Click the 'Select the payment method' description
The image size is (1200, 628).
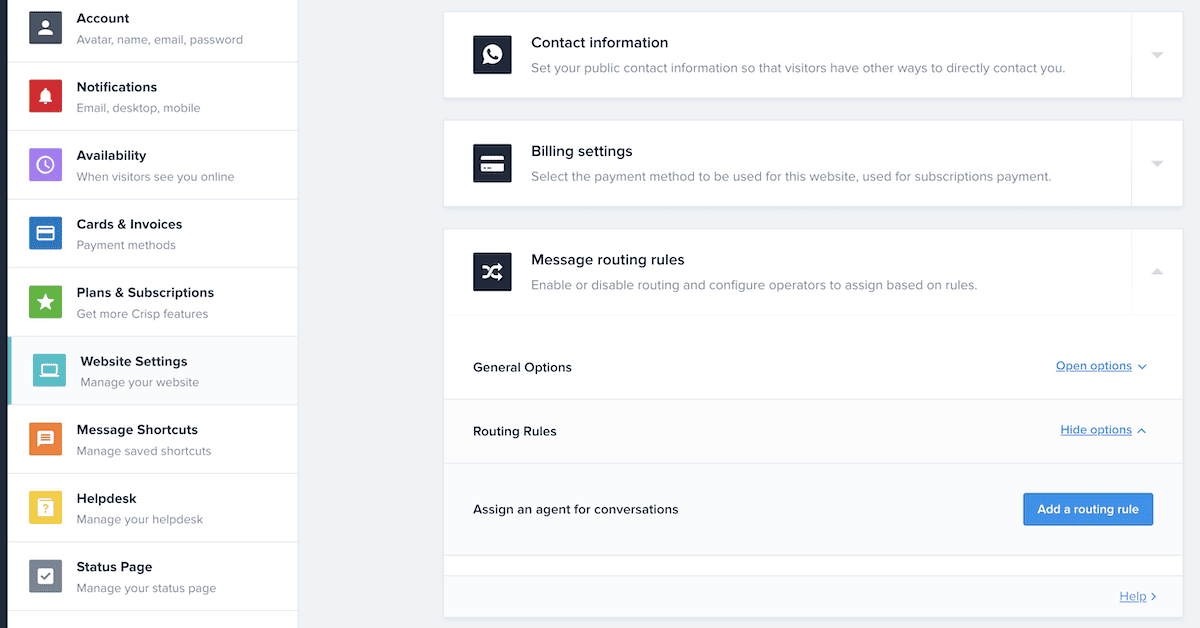[791, 177]
